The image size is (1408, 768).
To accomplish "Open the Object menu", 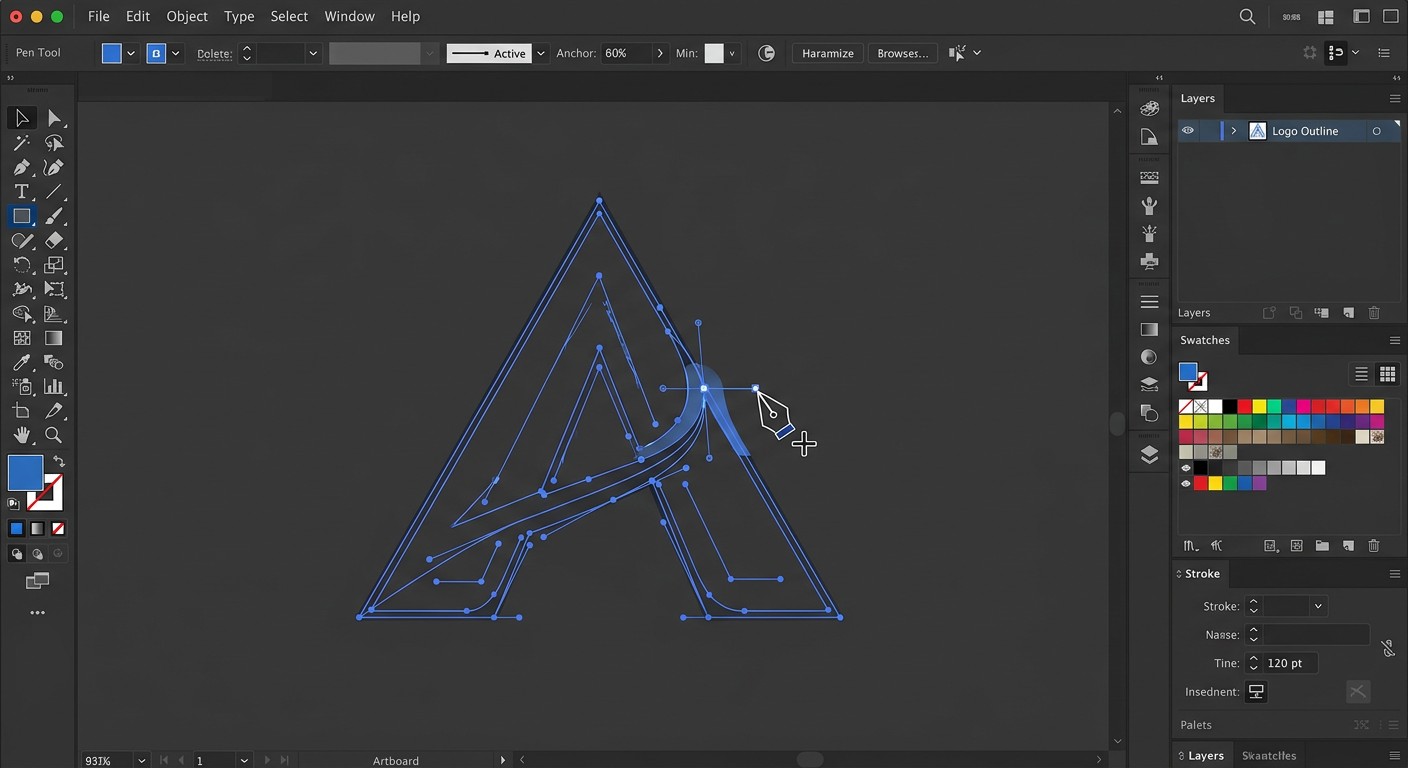I will (x=187, y=16).
